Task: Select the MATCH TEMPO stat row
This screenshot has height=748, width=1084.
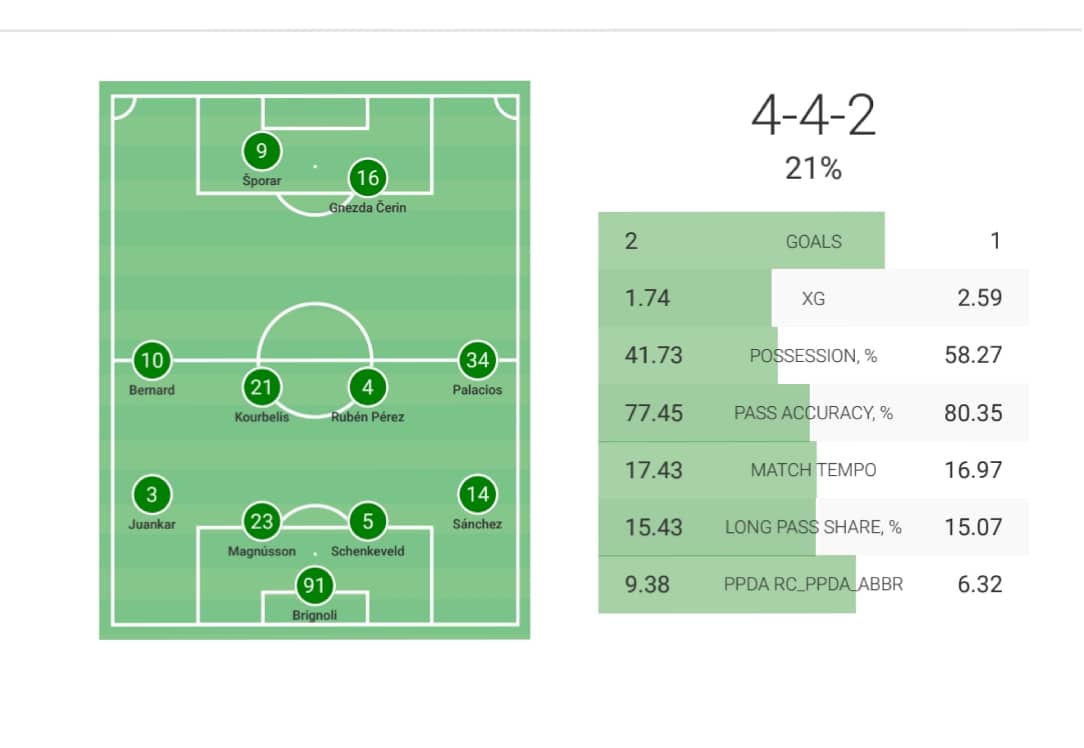Action: coord(813,470)
